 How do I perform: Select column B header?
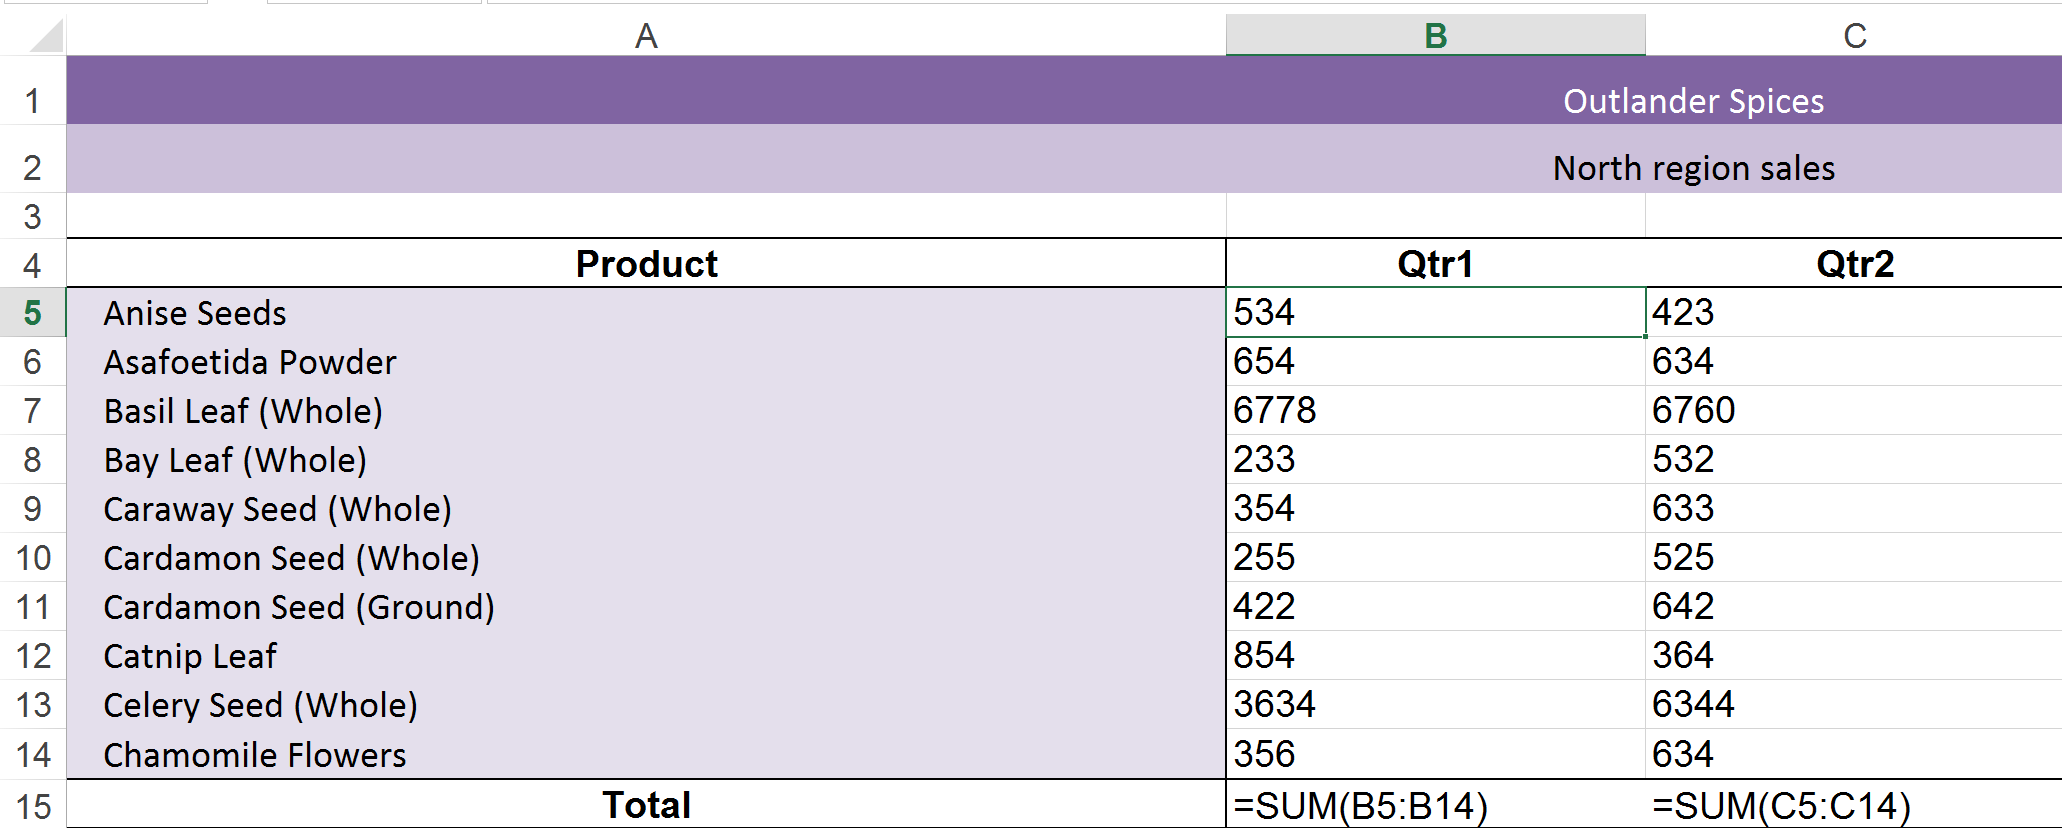[x=1436, y=36]
